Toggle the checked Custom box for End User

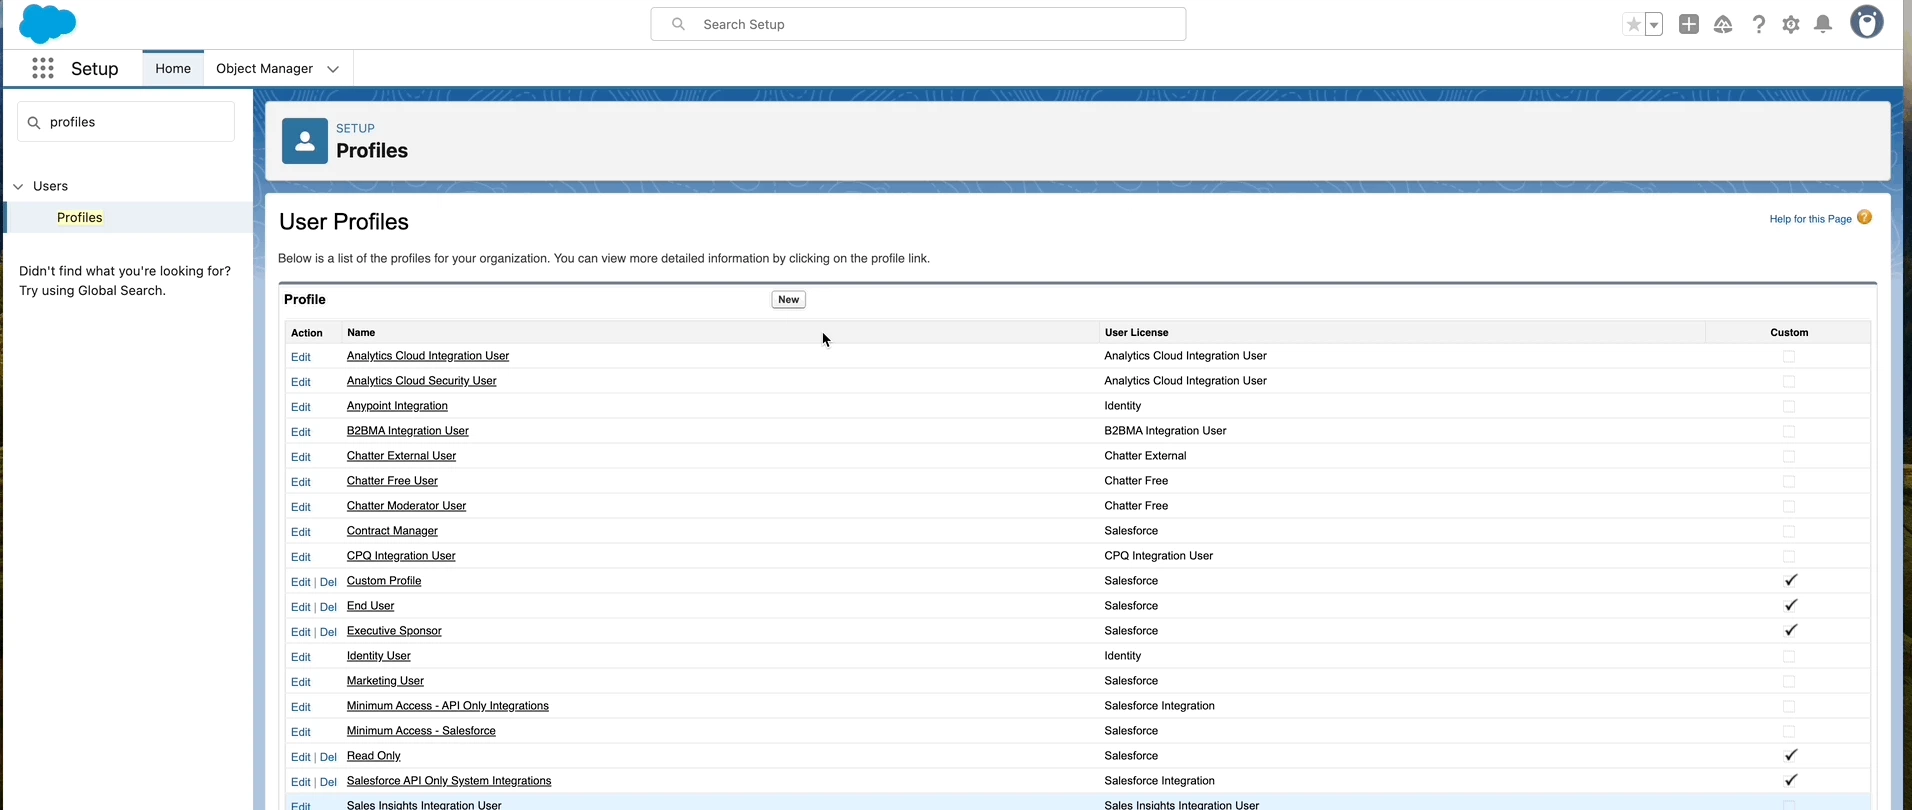[x=1790, y=605]
